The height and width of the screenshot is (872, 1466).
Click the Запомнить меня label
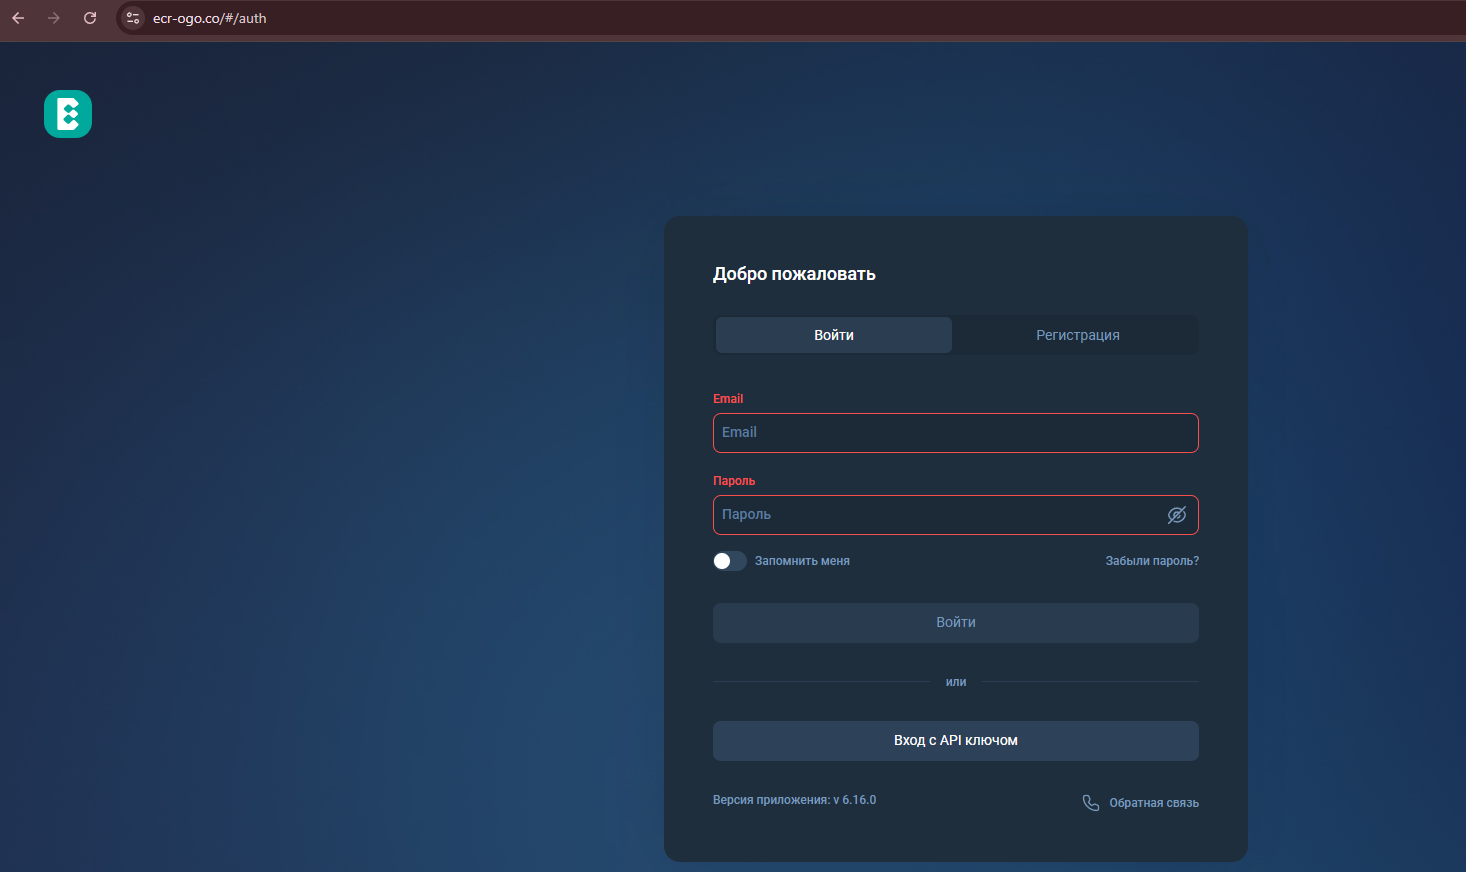point(802,561)
